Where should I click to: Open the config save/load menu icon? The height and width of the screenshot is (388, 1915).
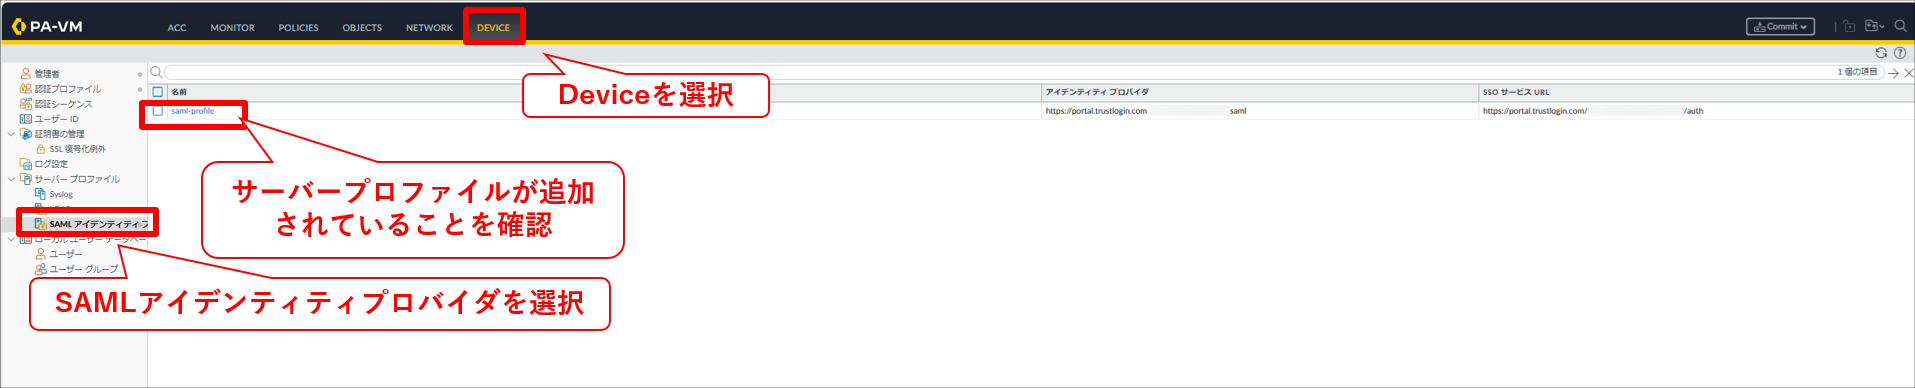(1874, 27)
